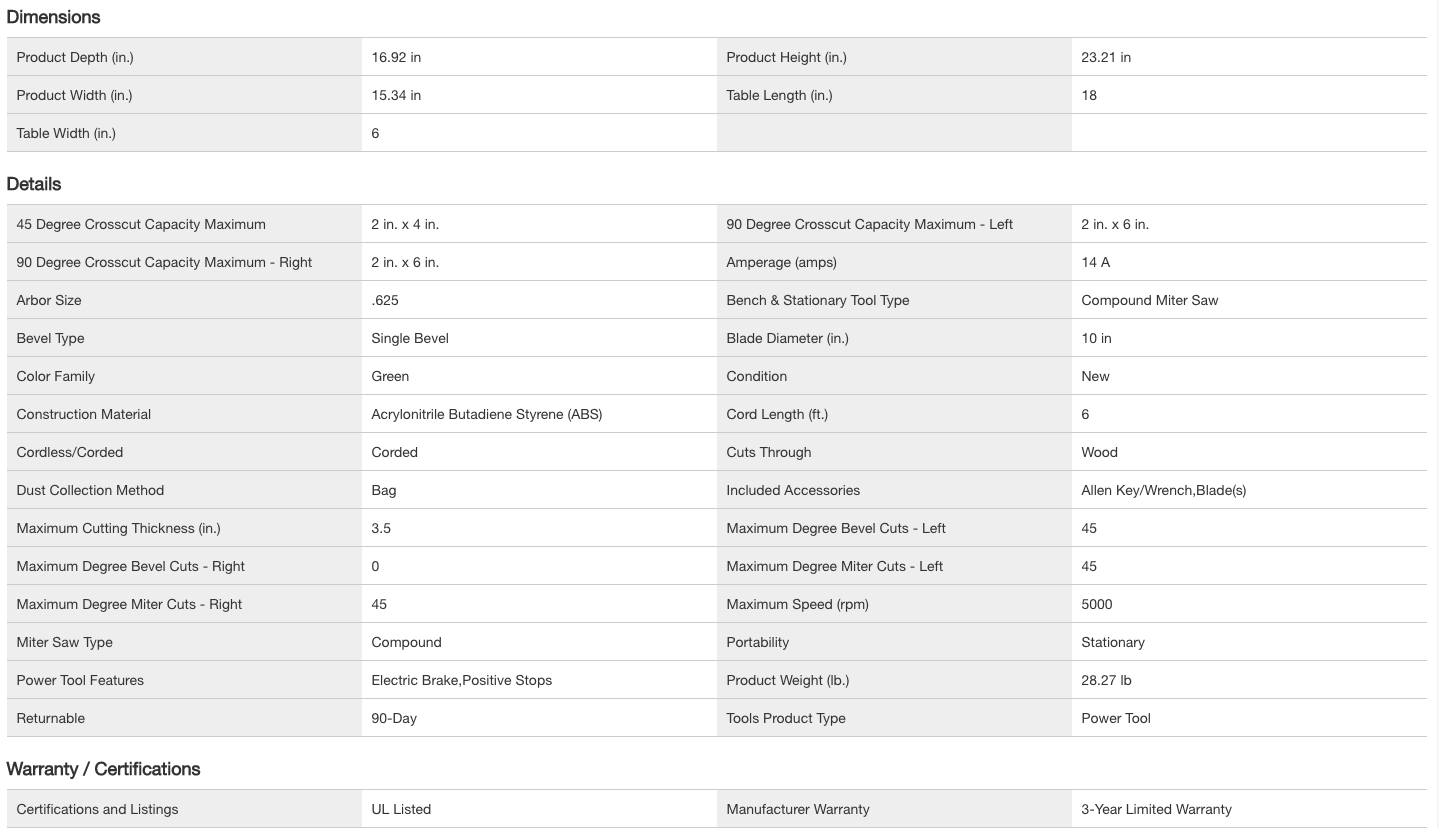Click the Cordless/Corded label
This screenshot has width=1439, height=828.
pyautogui.click(x=70, y=452)
